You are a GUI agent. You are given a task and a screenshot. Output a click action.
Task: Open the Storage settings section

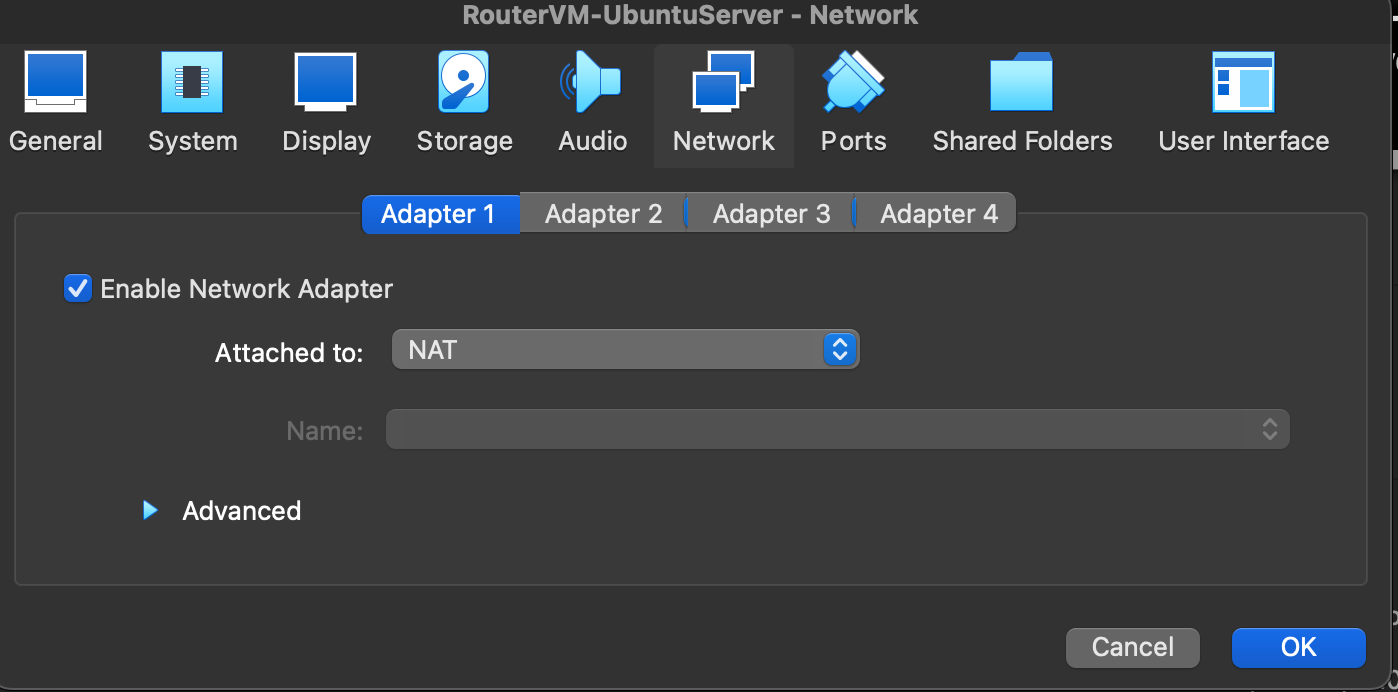point(464,105)
